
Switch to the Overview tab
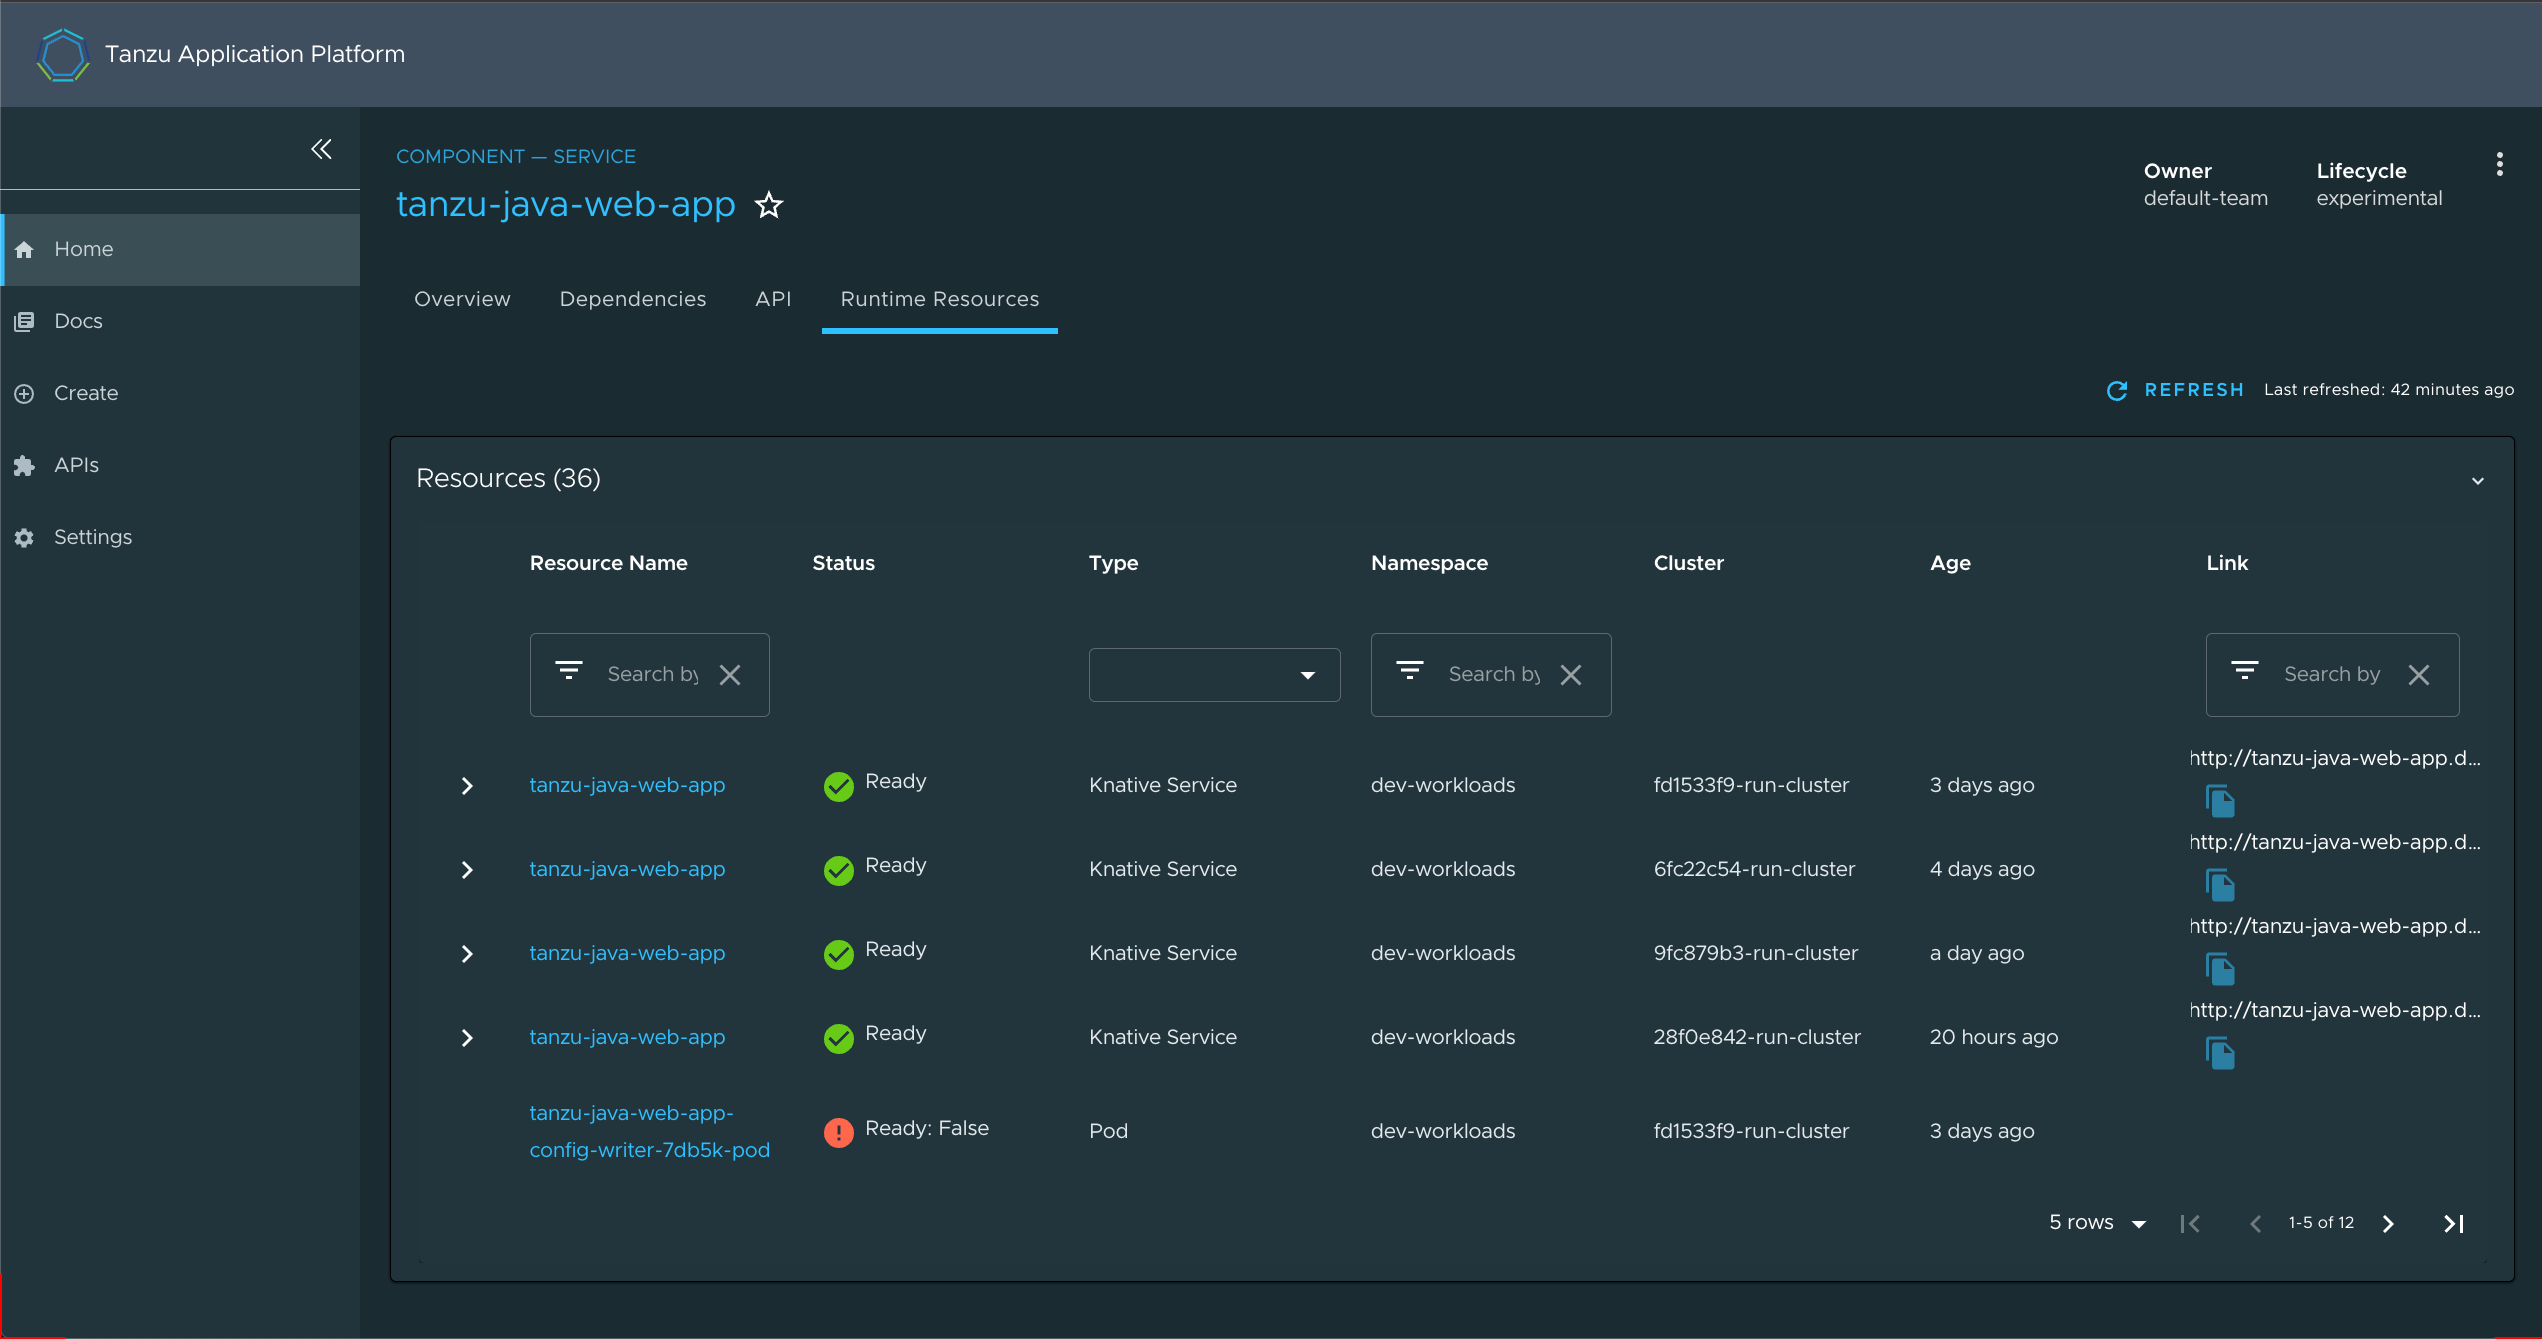tap(462, 299)
